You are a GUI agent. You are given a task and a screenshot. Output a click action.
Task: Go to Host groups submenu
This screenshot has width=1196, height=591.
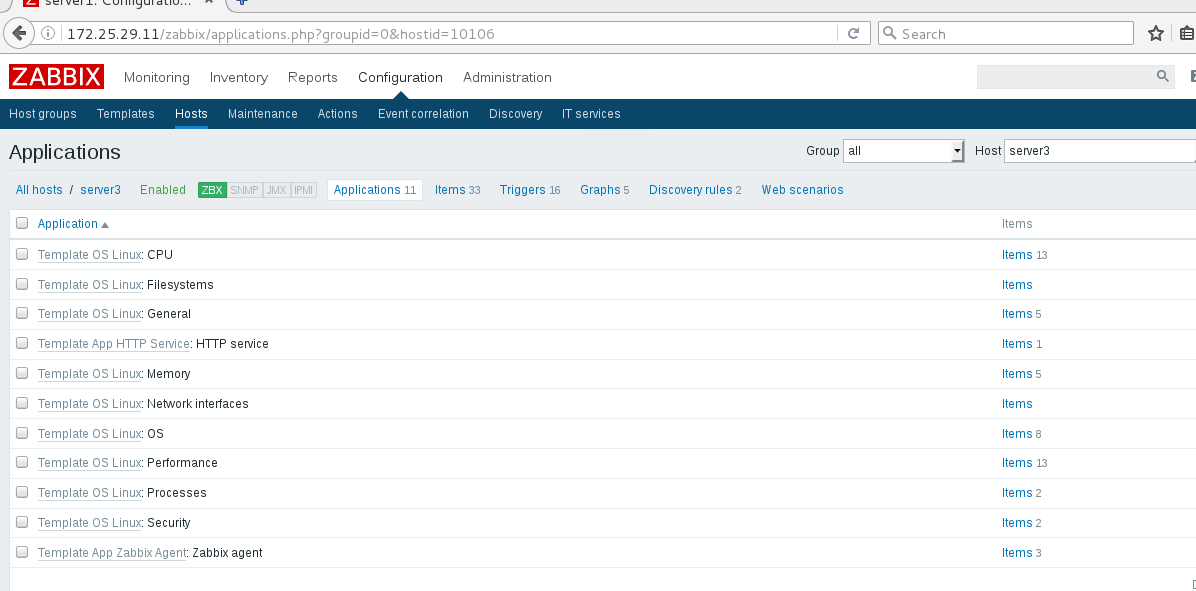coord(43,114)
